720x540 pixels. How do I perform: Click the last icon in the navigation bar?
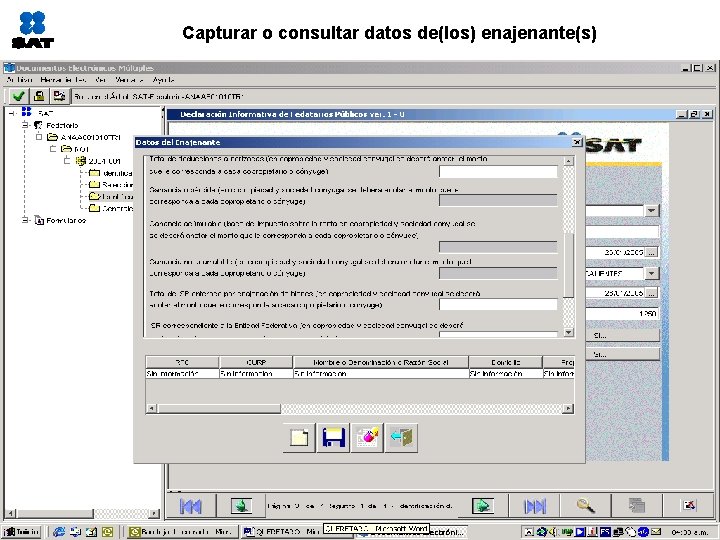pyautogui.click(x=689, y=506)
